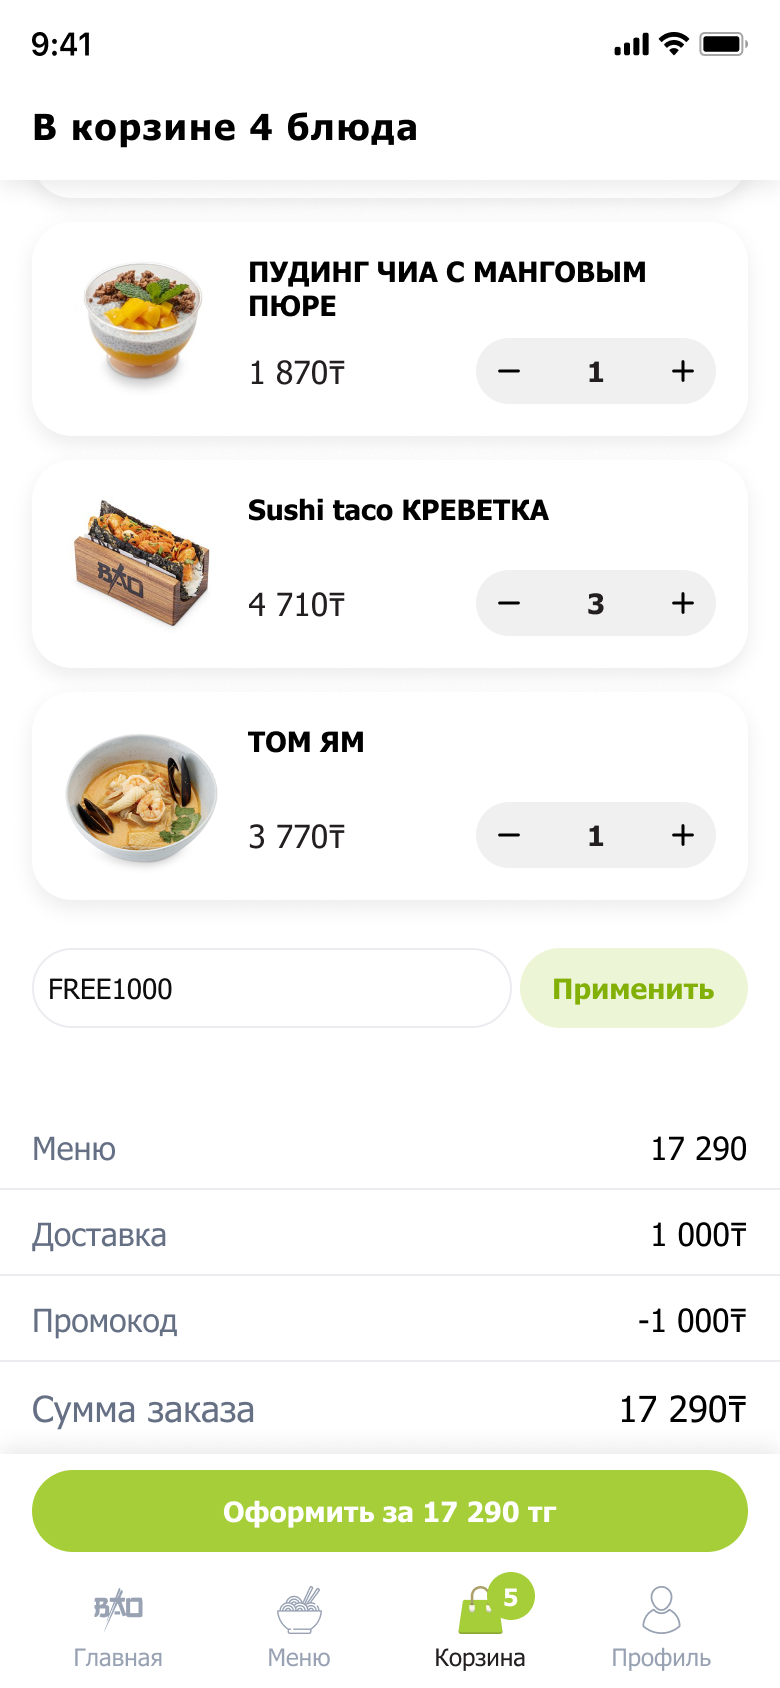Focus the FREE1000 promo code field

pos(272,988)
